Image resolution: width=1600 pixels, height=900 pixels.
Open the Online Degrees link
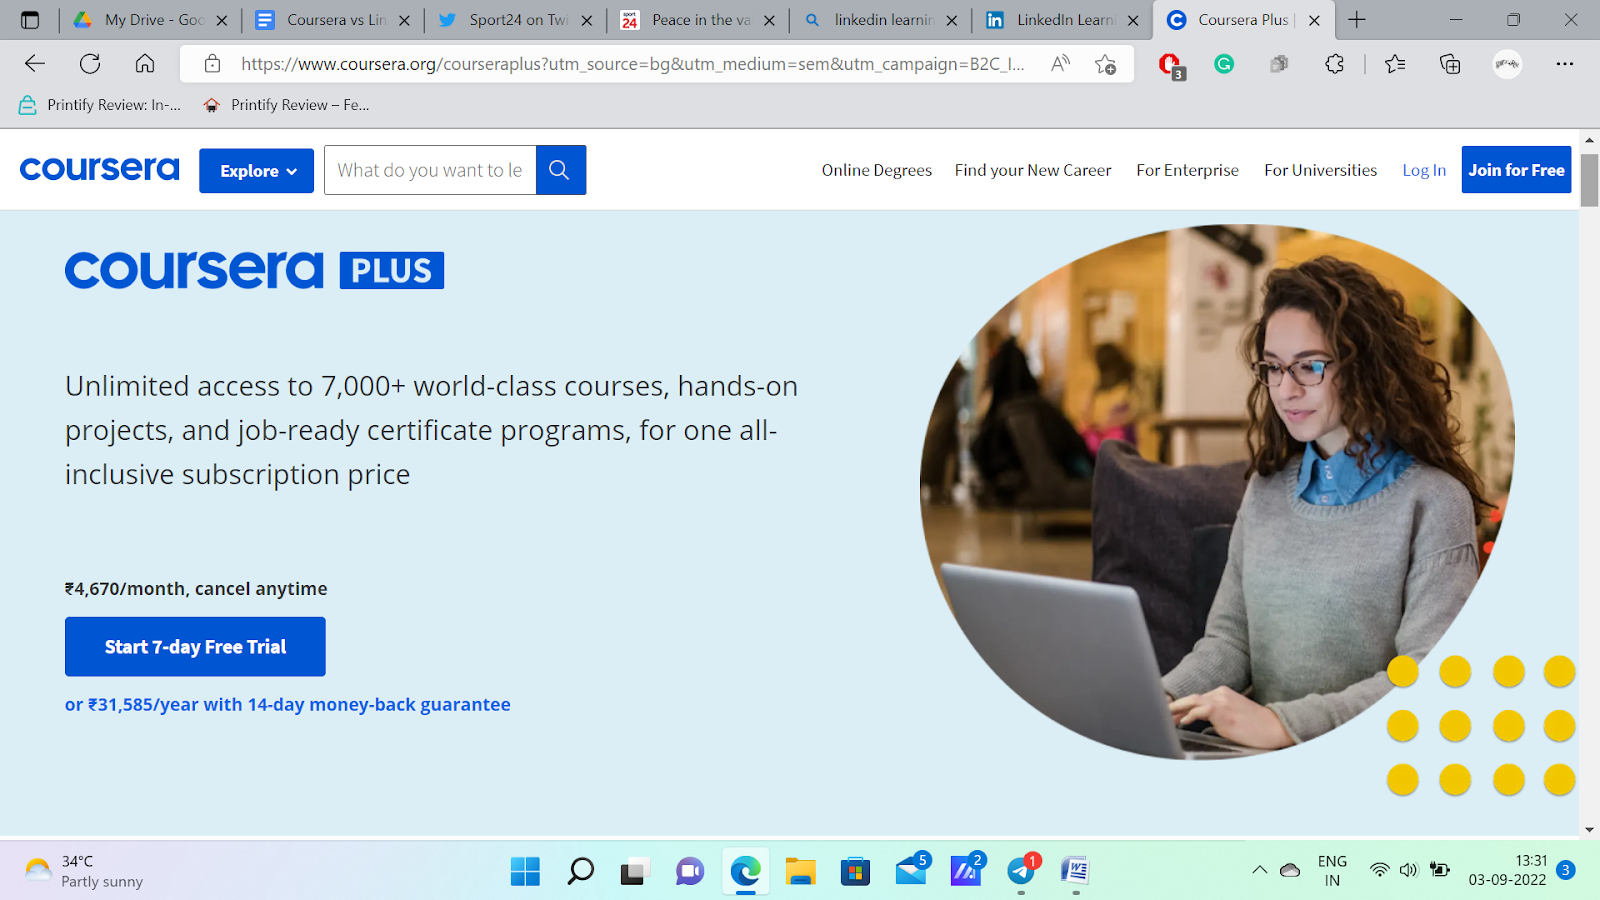click(877, 170)
